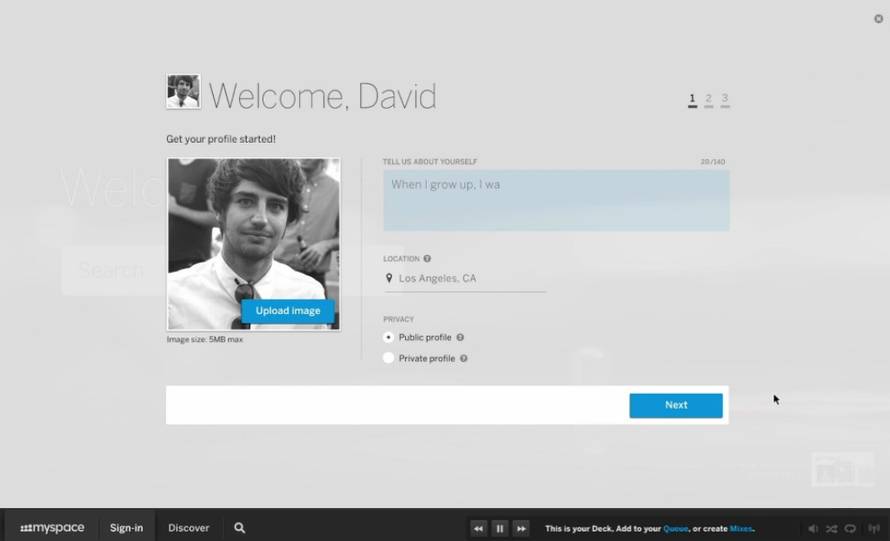Pause the music player

pyautogui.click(x=499, y=529)
